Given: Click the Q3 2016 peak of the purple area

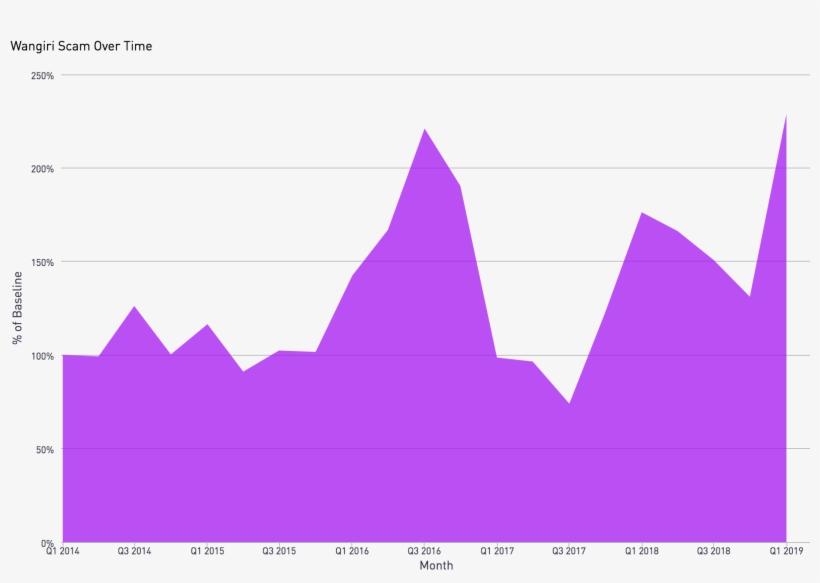Looking at the screenshot, I should point(424,131).
